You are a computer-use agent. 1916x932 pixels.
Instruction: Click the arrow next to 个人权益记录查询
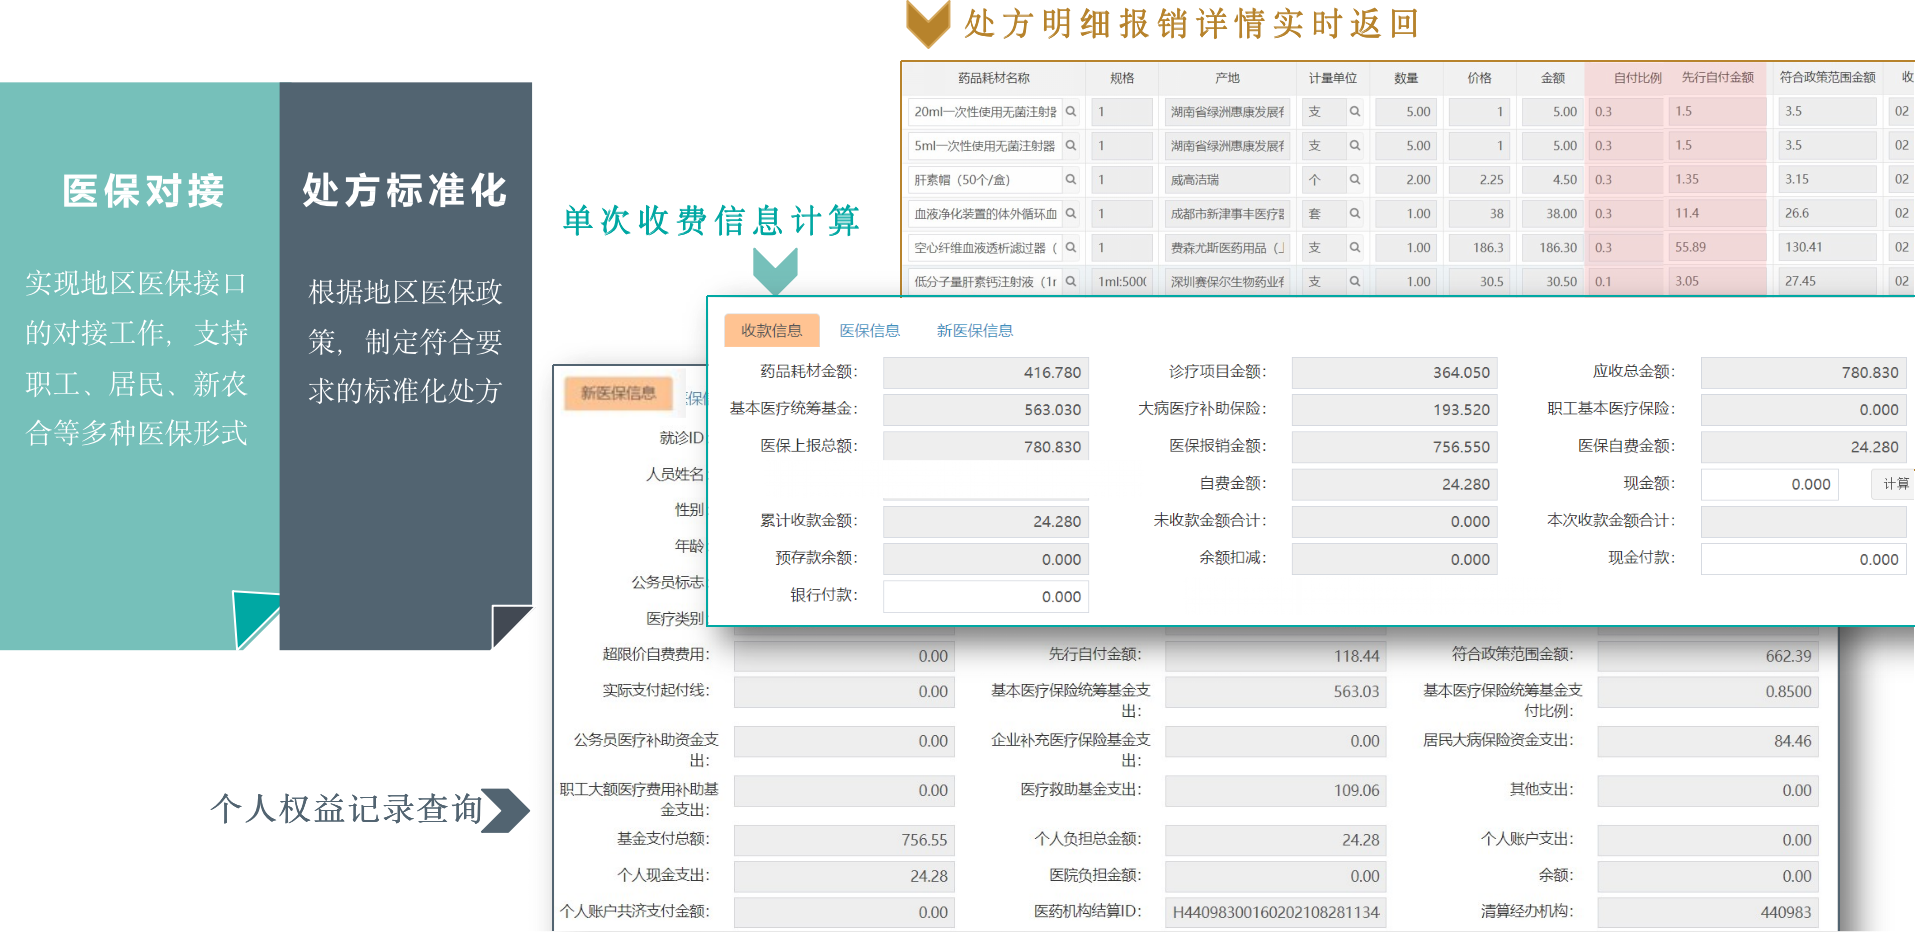pyautogui.click(x=506, y=810)
